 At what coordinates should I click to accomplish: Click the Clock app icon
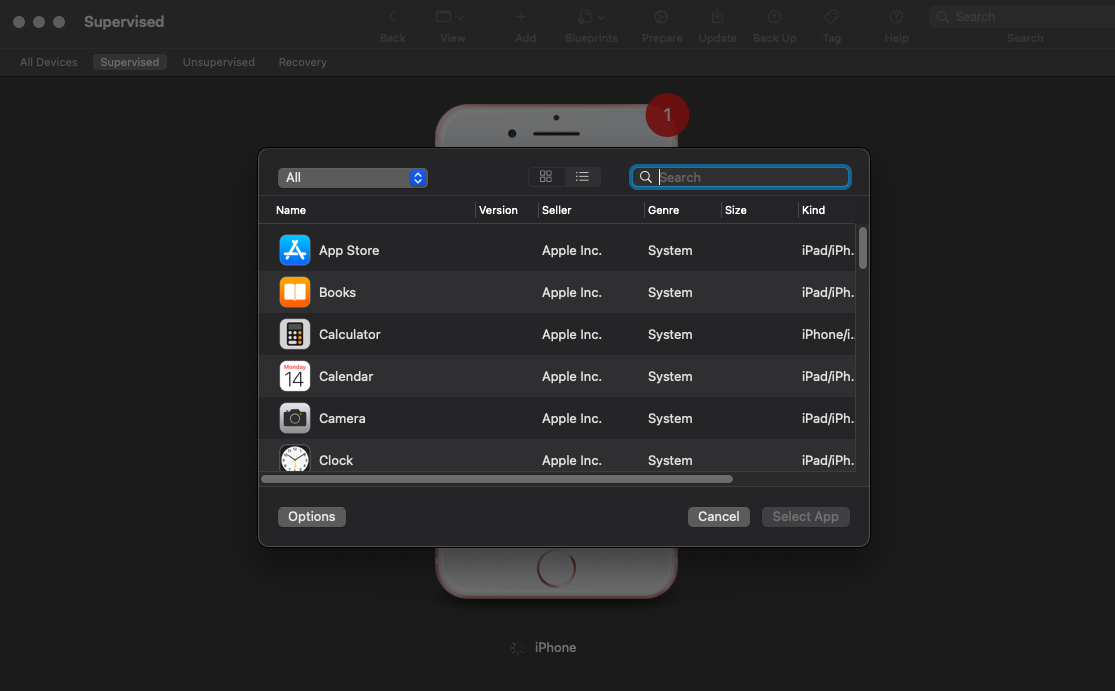pos(294,458)
